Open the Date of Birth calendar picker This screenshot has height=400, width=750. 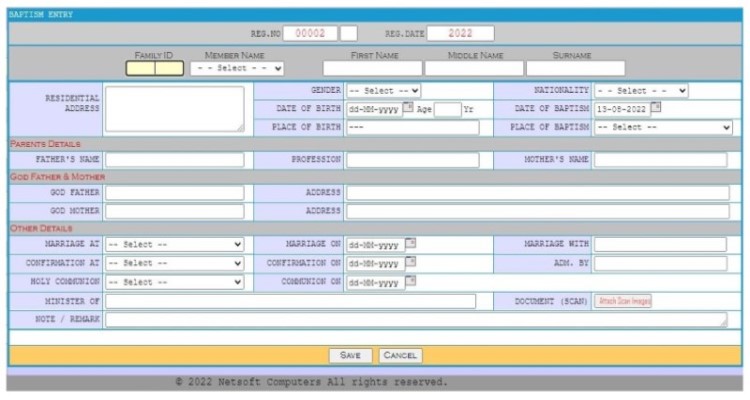(408, 108)
